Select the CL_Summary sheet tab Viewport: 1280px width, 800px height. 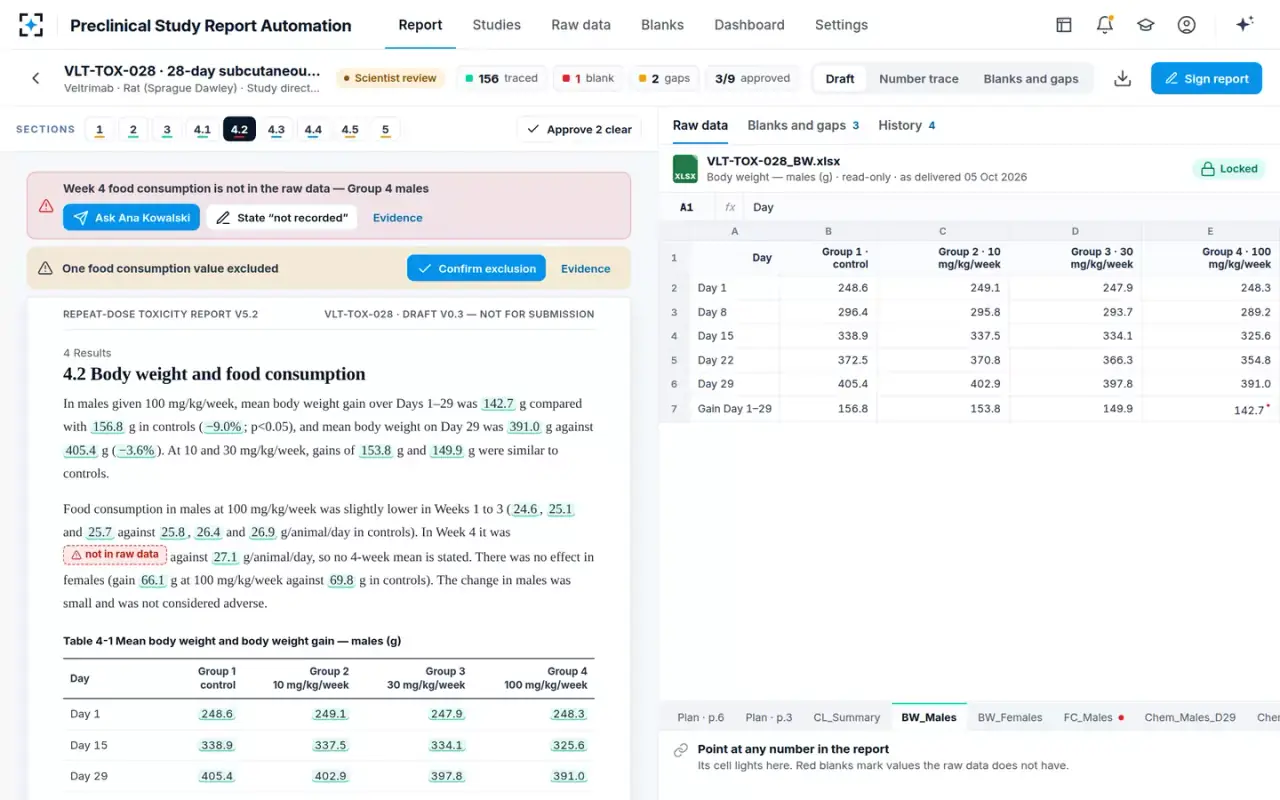[x=847, y=717]
